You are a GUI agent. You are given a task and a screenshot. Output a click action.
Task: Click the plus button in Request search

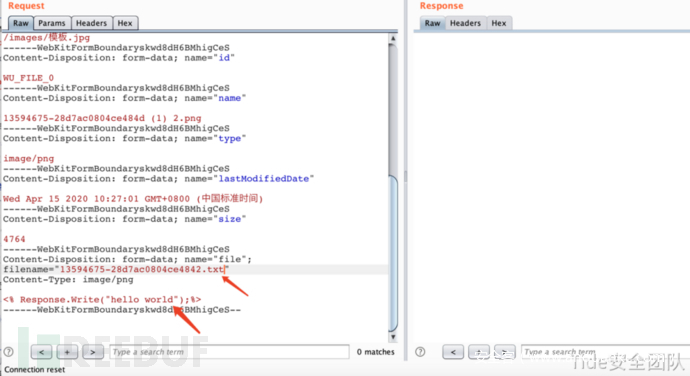coord(67,352)
